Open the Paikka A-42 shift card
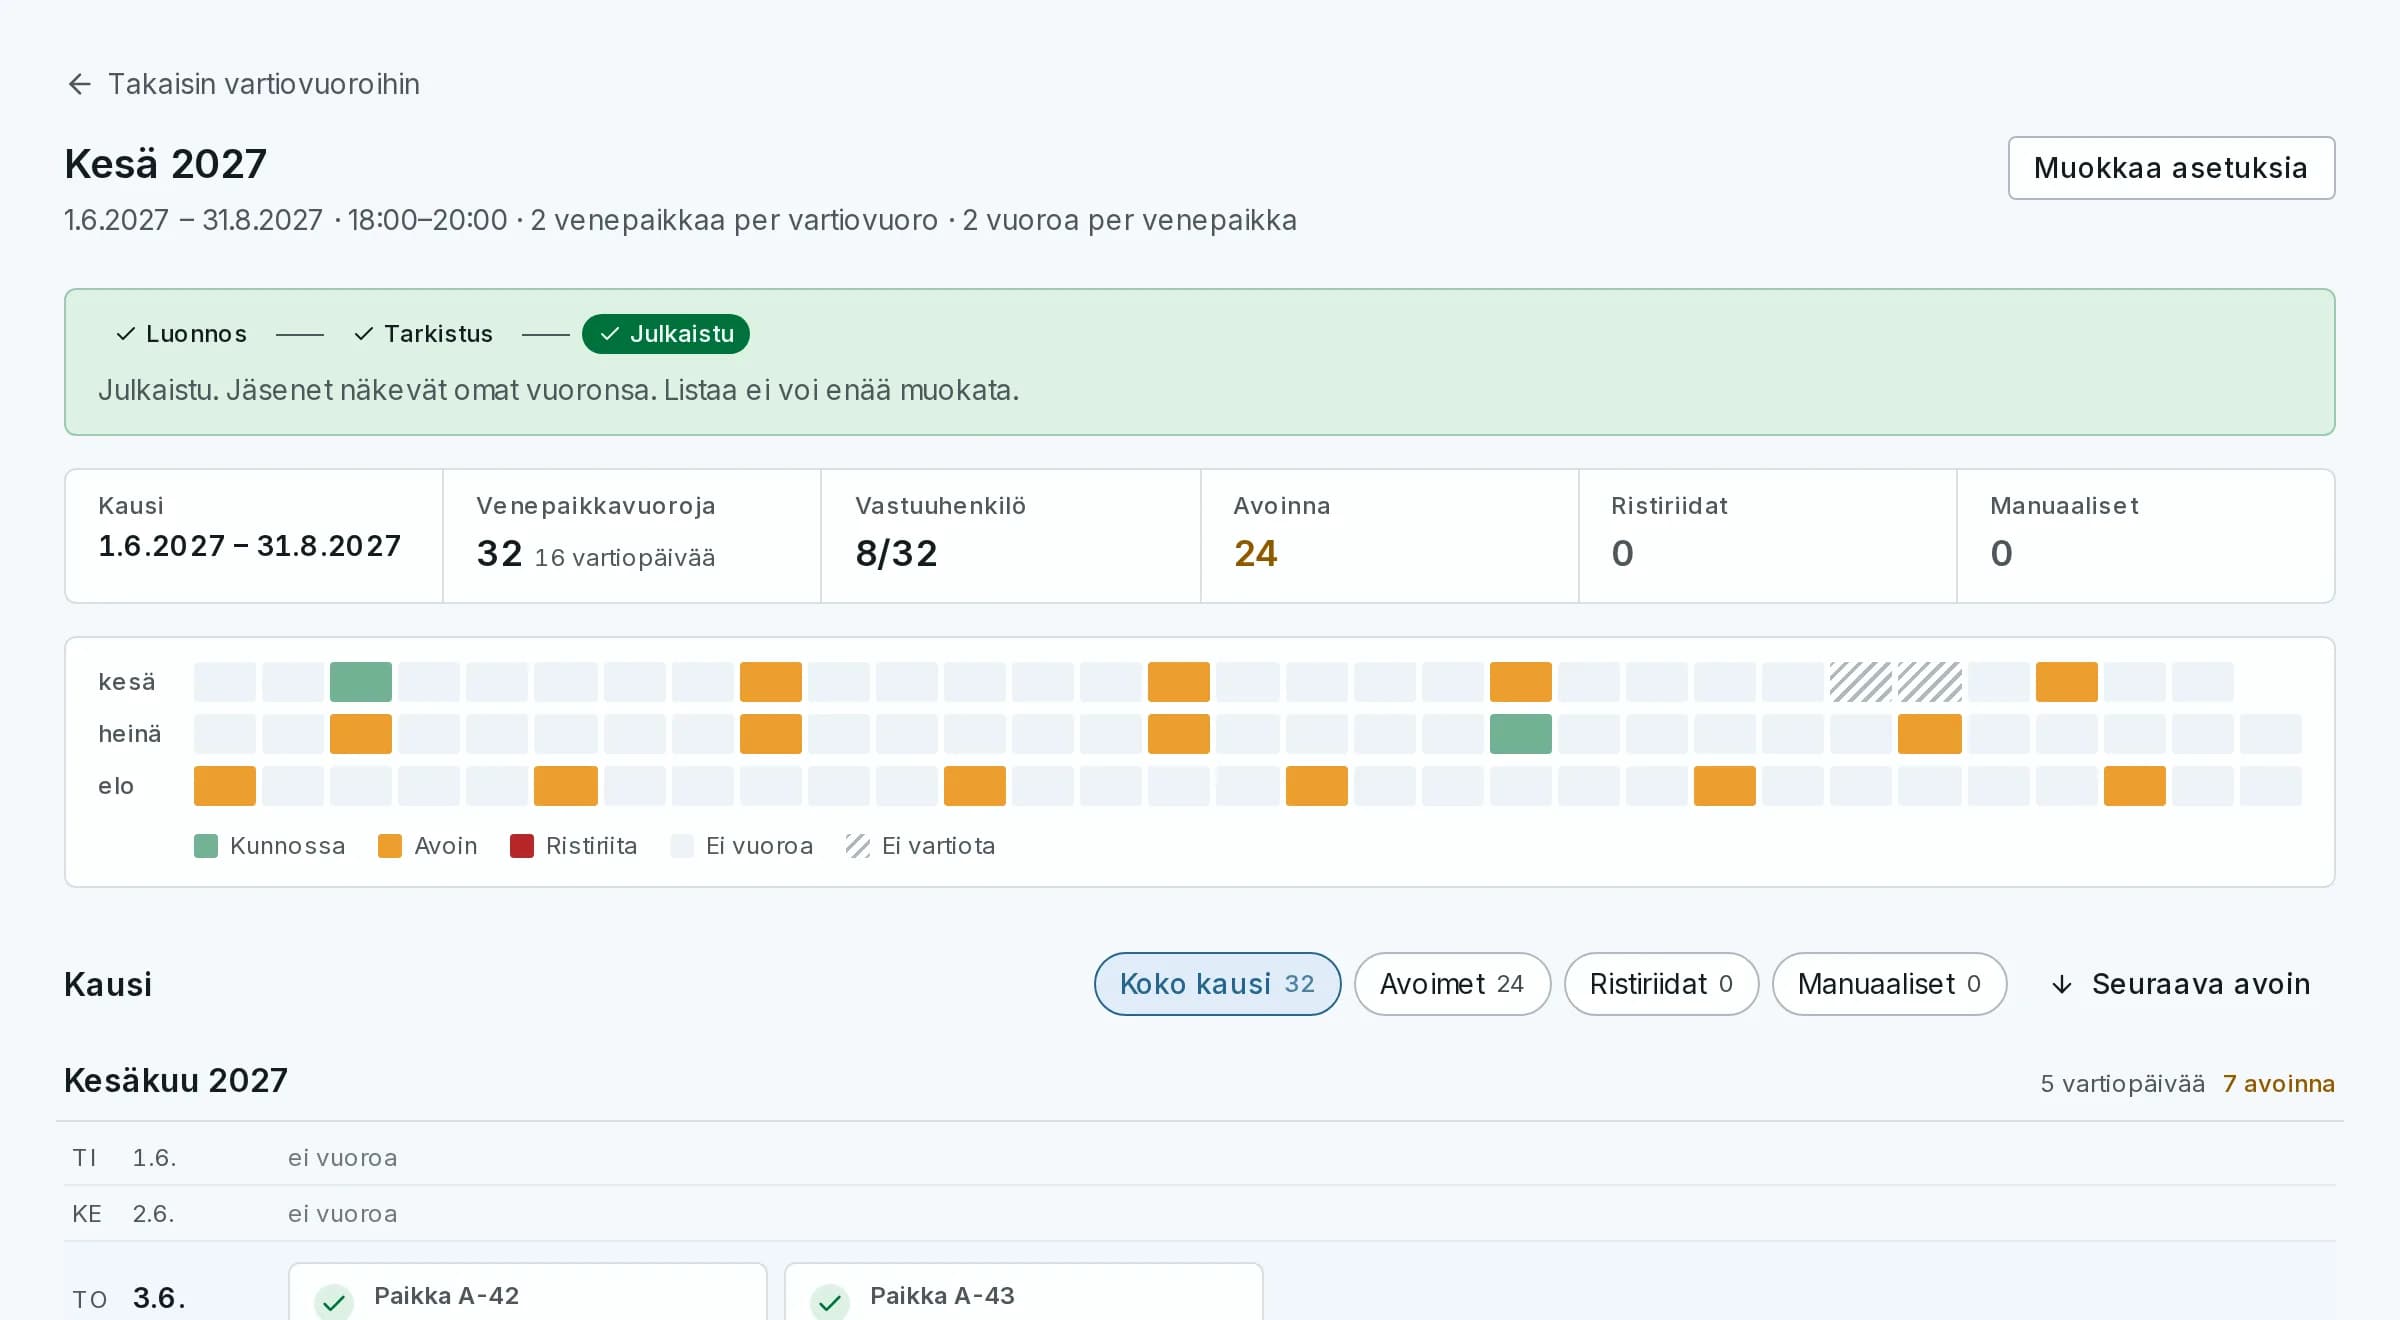The width and height of the screenshot is (2400, 1320). tap(528, 1292)
